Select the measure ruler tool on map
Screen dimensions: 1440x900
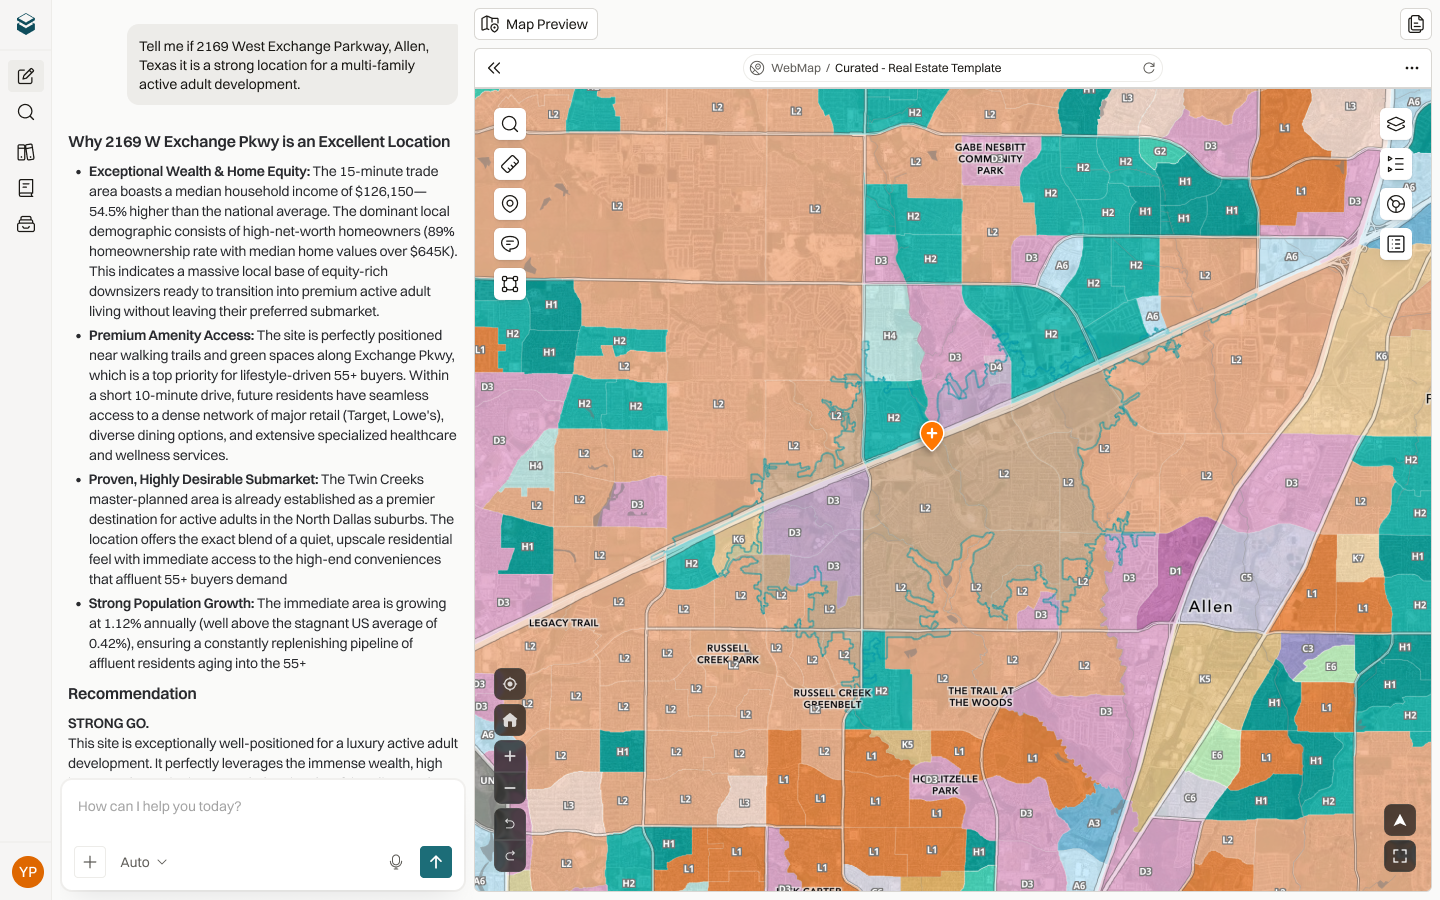[510, 164]
